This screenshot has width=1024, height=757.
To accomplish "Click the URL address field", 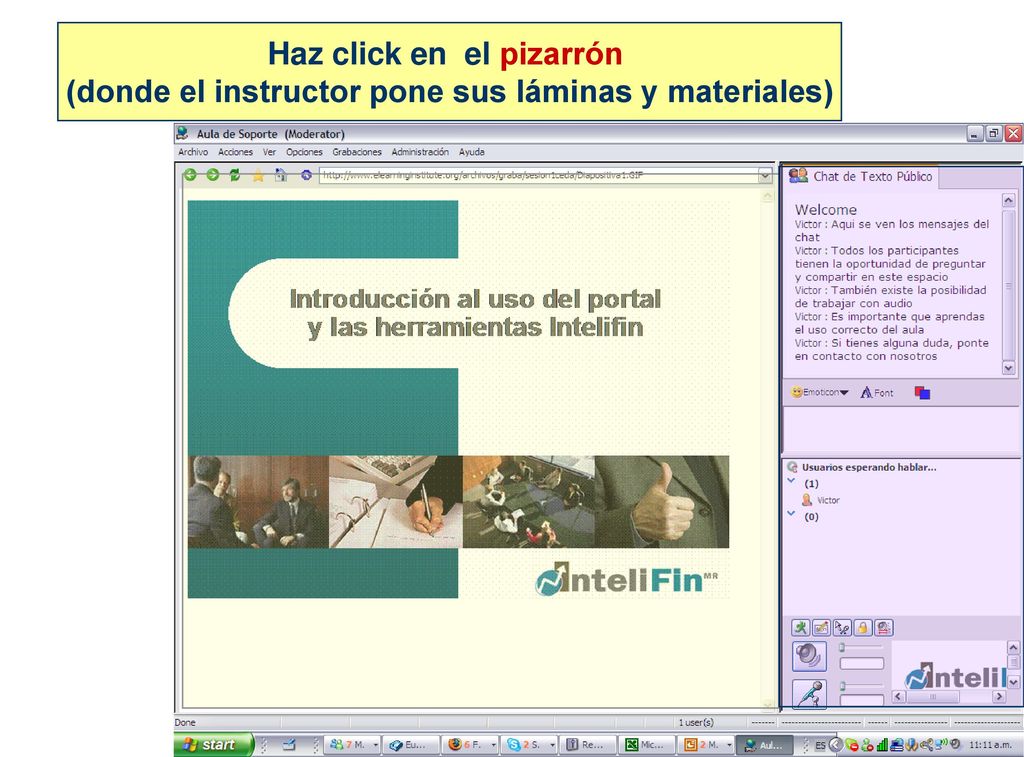I will 539,175.
